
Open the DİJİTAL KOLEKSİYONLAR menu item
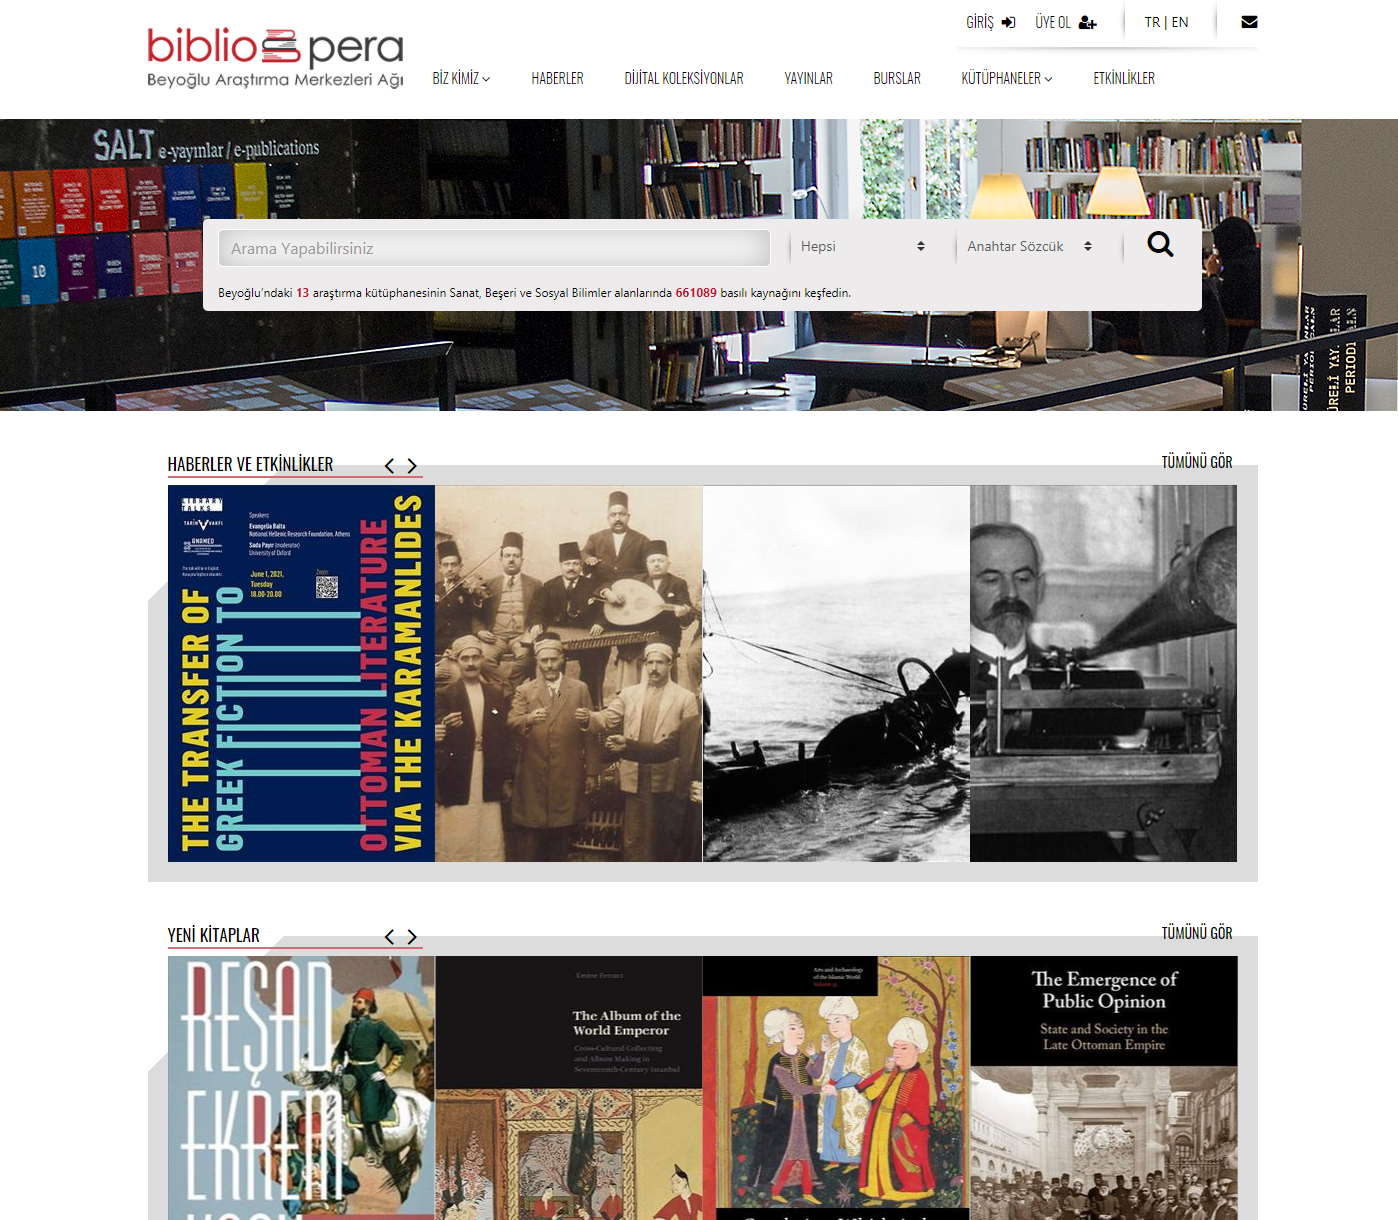pos(684,78)
